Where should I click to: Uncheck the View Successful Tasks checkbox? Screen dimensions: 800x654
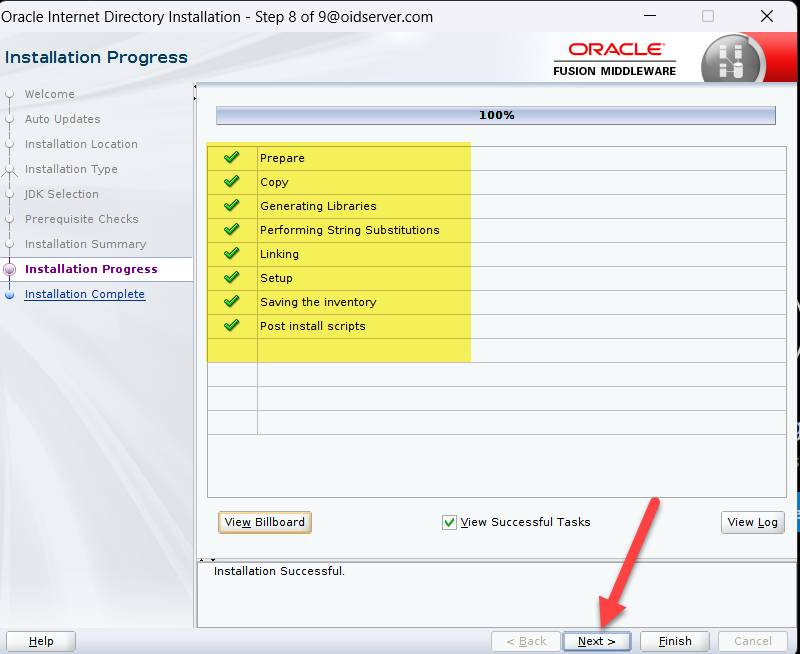coord(449,522)
